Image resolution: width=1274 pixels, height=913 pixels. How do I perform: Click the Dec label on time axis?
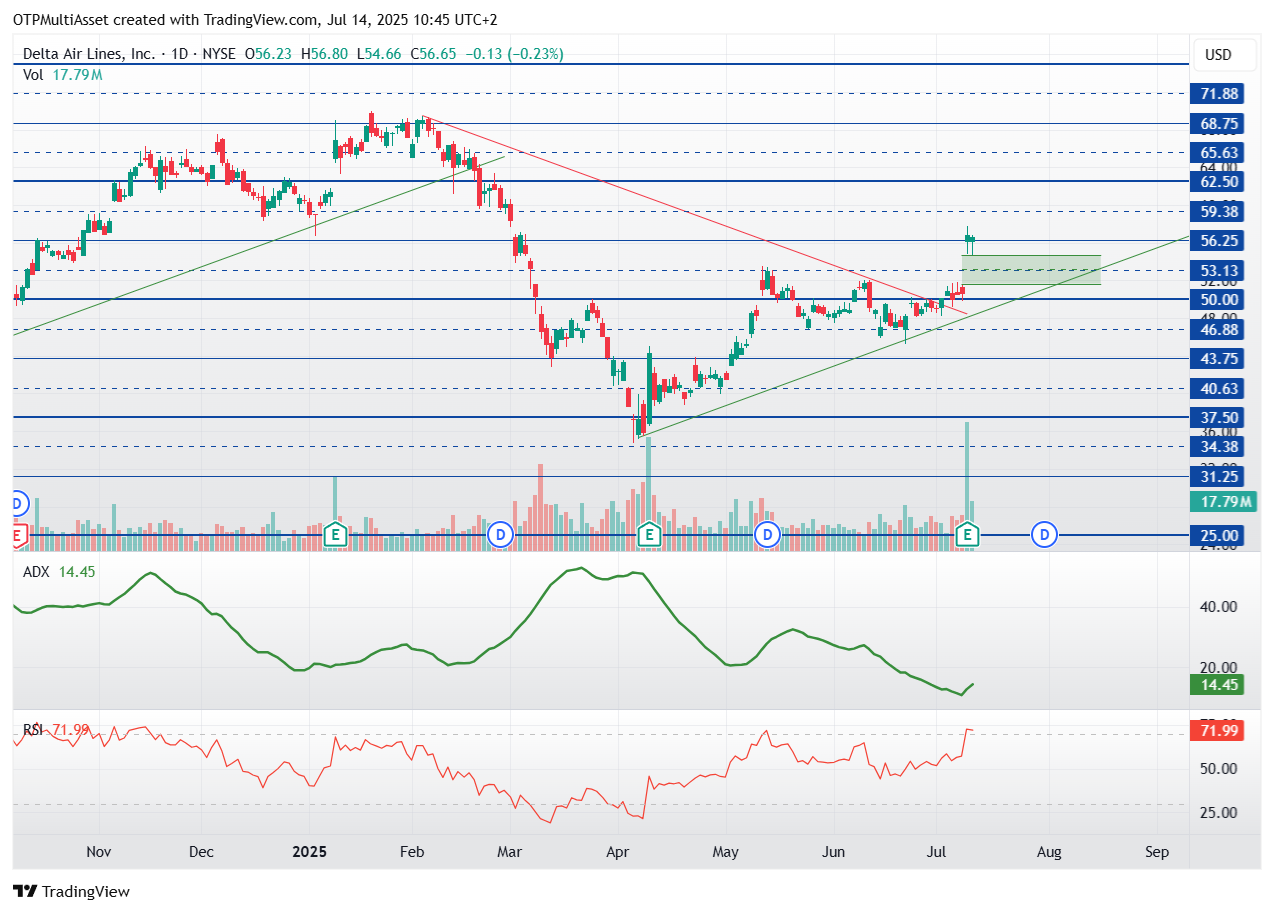coord(202,852)
